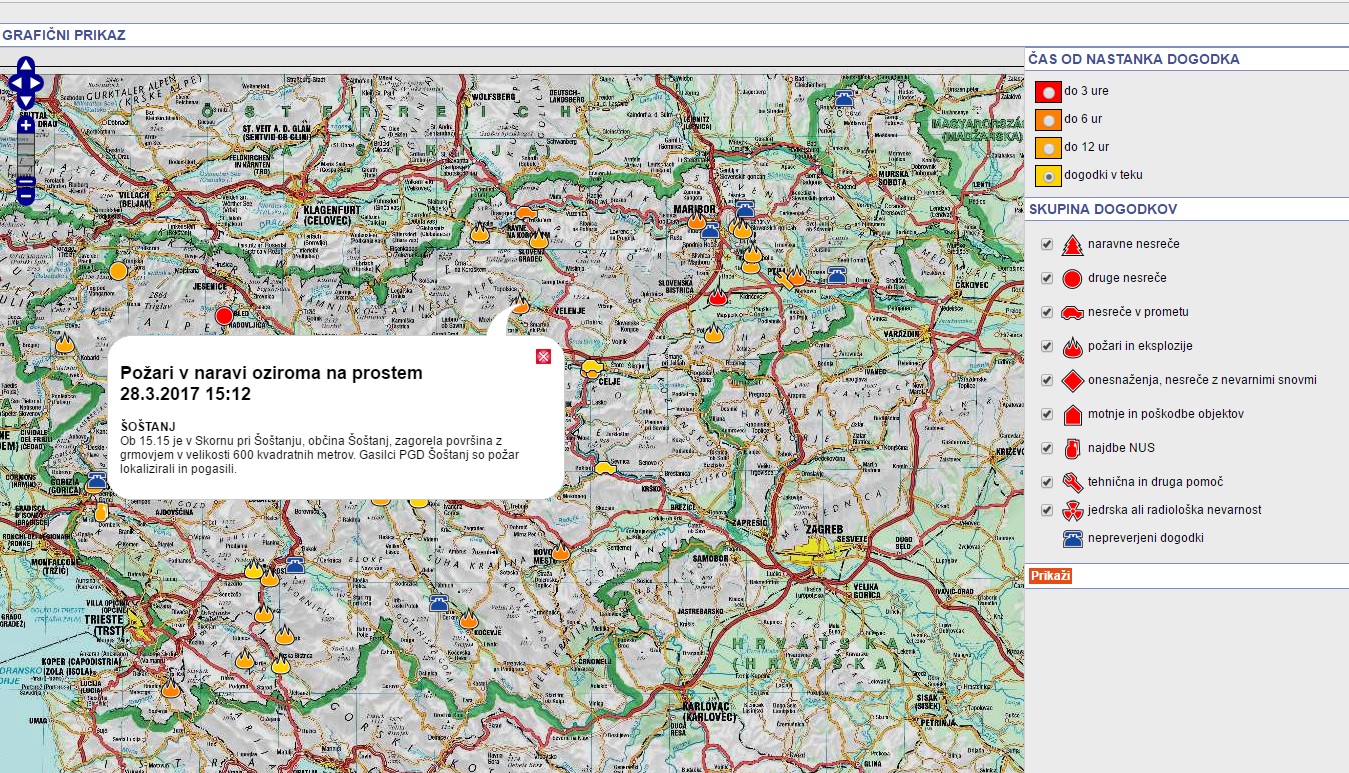
Task: Click the 'ŠOŠTANJ' location label in the popup
Action: tap(147, 427)
